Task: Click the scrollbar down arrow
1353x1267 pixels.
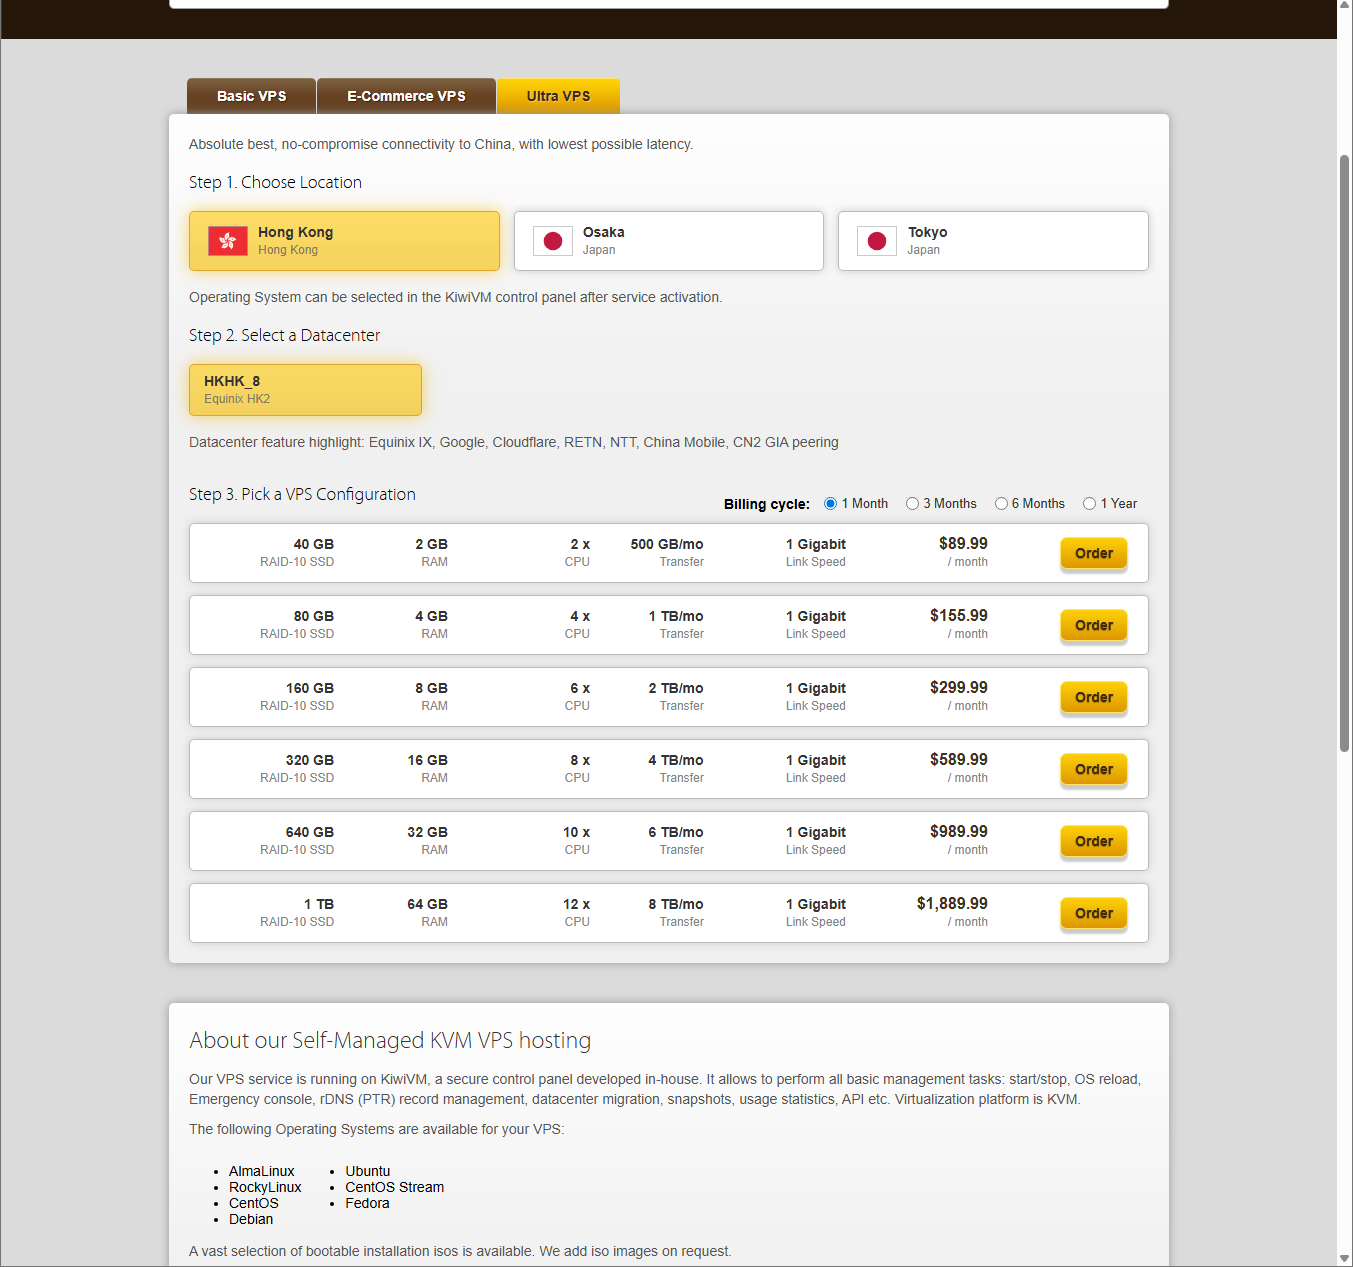Action: point(1345,1258)
